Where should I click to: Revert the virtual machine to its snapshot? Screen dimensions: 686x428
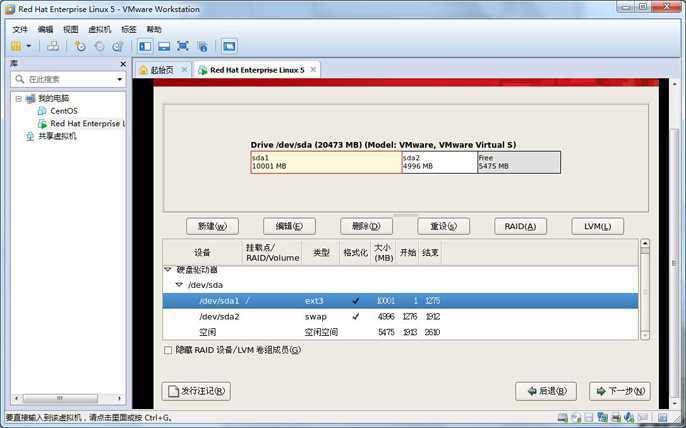99,46
